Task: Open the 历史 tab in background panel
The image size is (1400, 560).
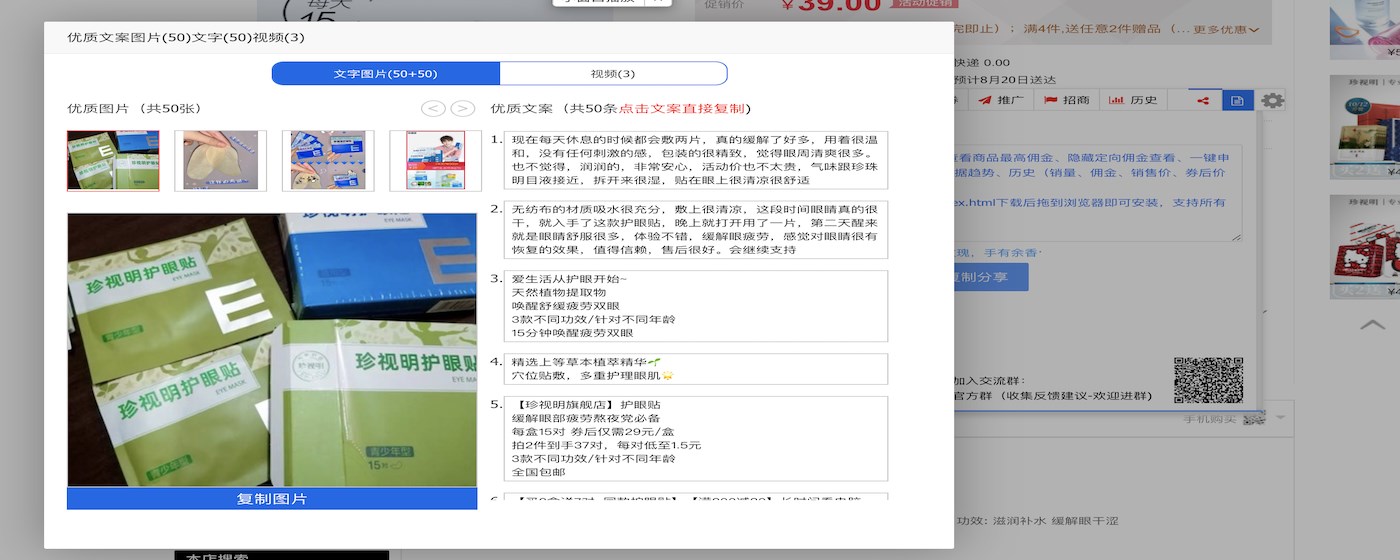Action: click(1133, 100)
